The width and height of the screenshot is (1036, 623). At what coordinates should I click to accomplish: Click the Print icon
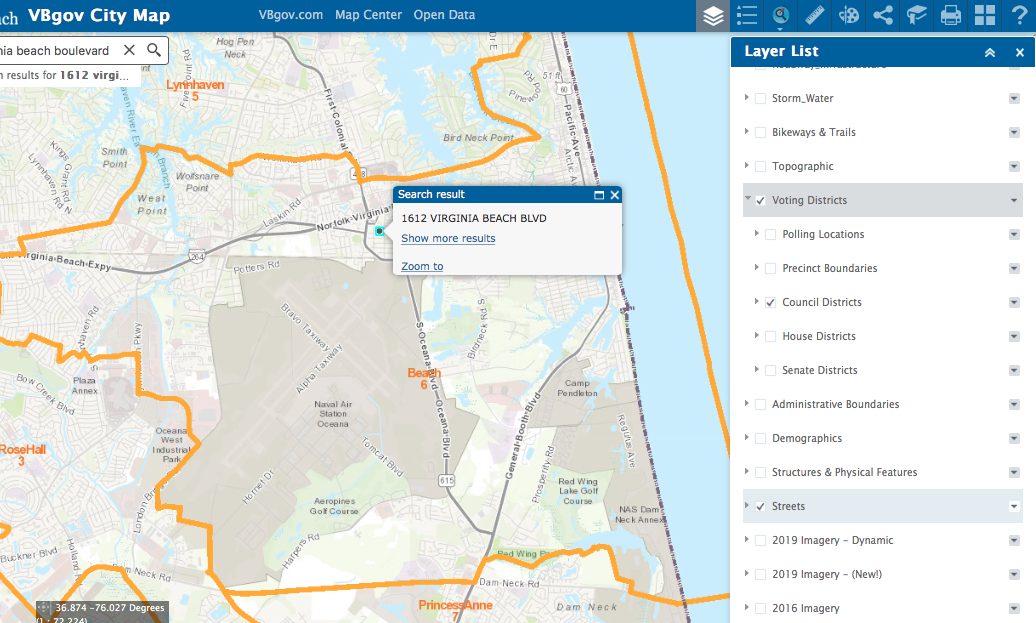950,15
